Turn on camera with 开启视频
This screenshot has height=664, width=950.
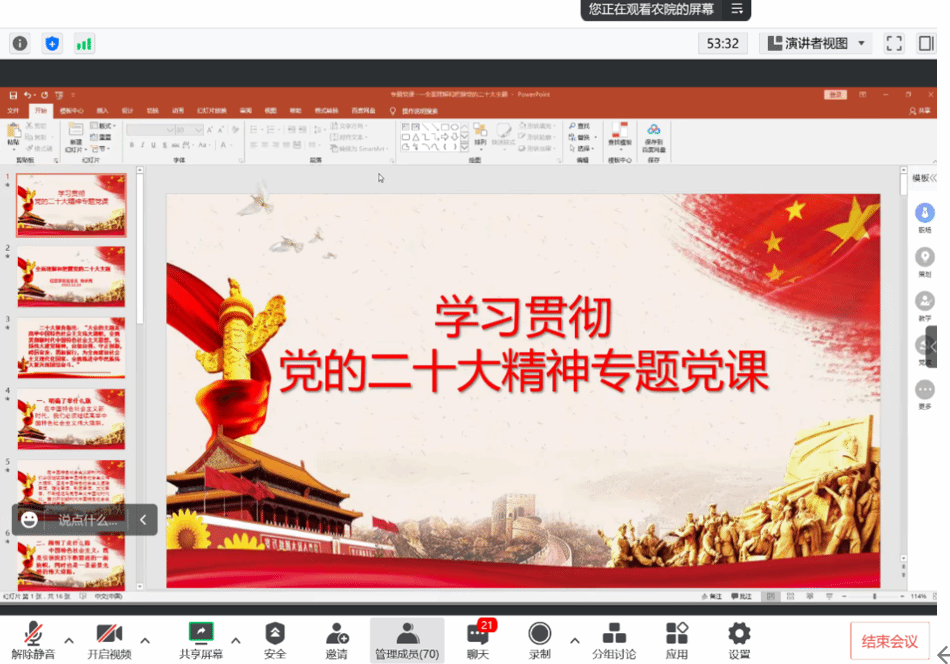[109, 640]
